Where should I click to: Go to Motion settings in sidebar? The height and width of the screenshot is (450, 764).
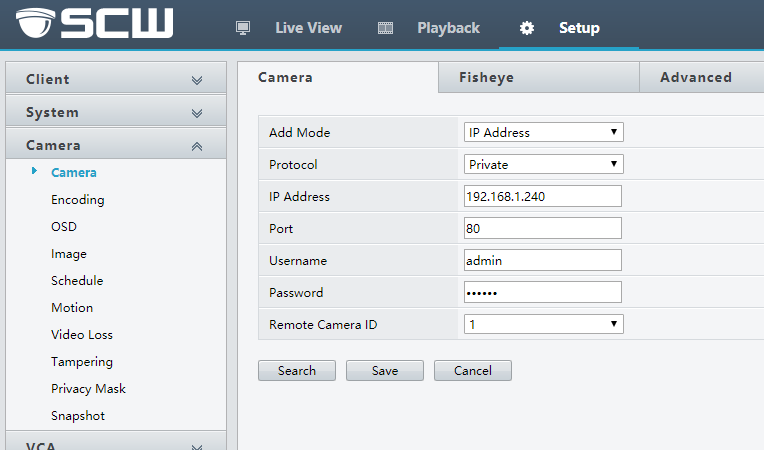pyautogui.click(x=72, y=308)
